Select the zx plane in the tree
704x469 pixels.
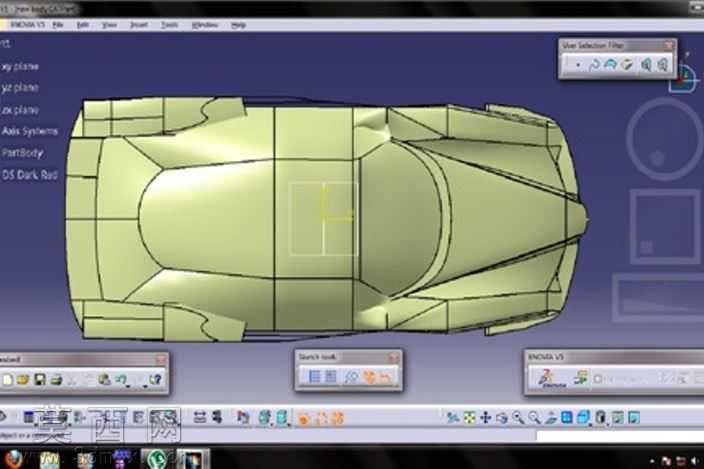(x=20, y=110)
